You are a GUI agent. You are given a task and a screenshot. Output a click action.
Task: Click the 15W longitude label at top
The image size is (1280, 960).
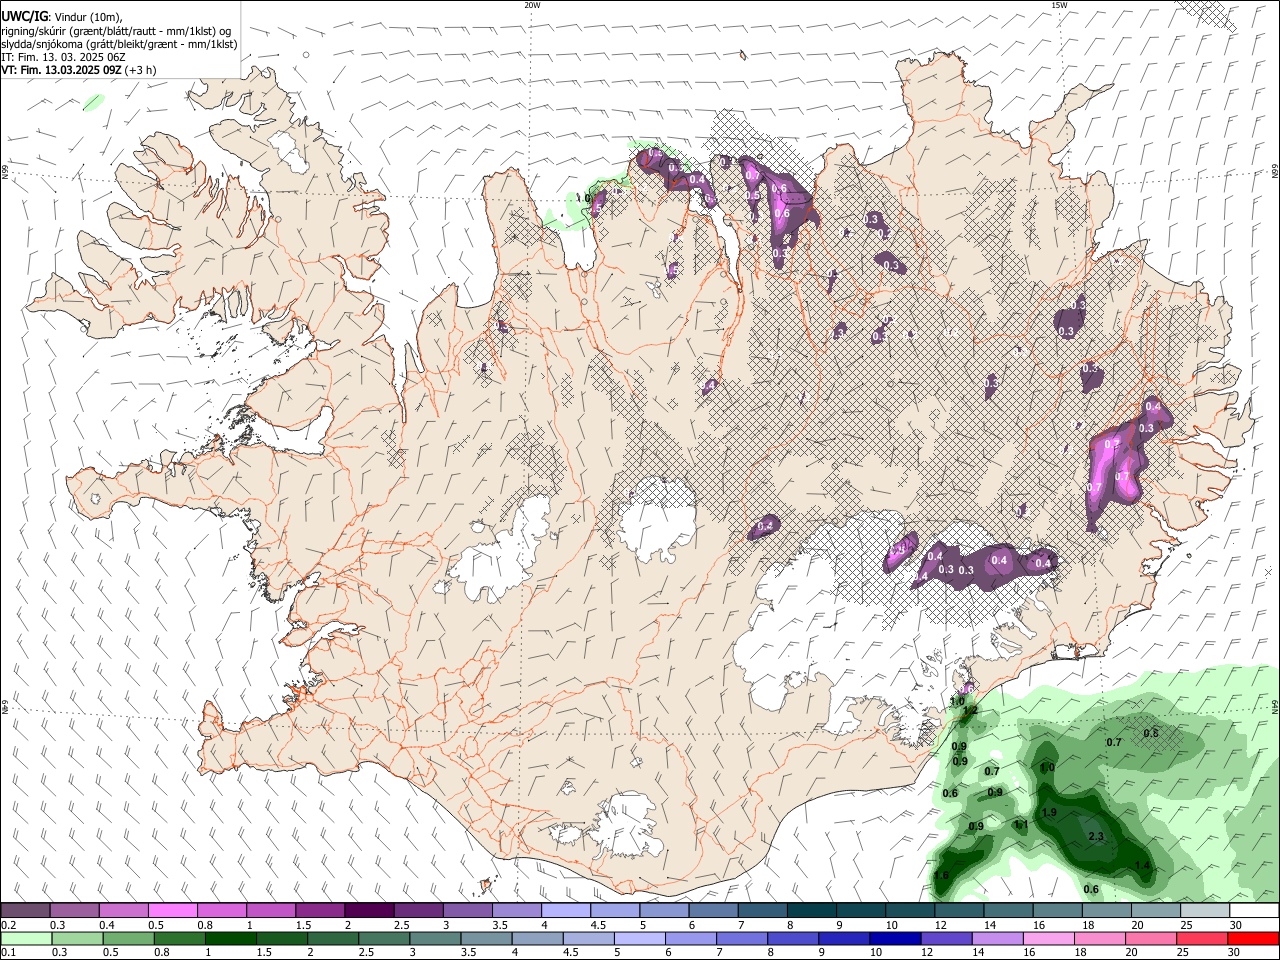click(x=1059, y=5)
